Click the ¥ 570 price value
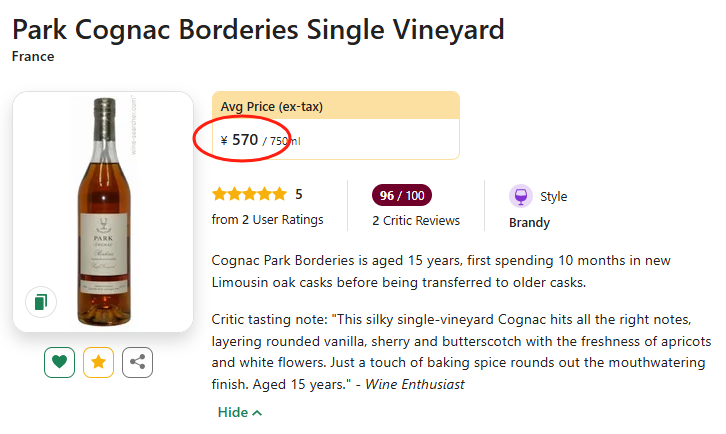This screenshot has width=726, height=434. click(x=239, y=140)
